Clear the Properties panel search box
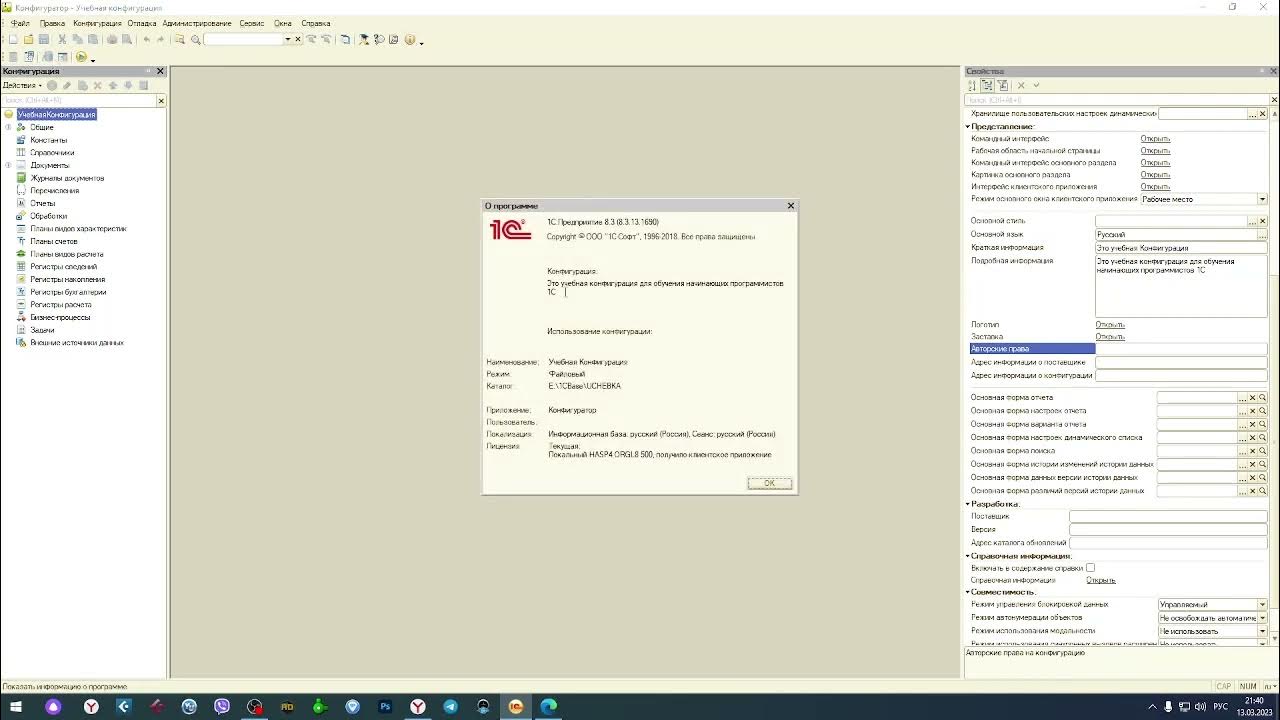 [x=1274, y=100]
